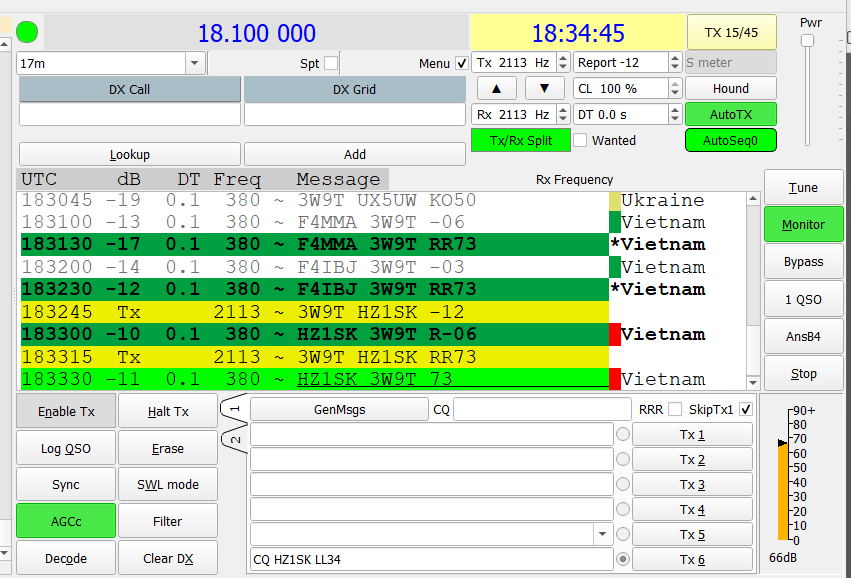Viewport: 851px width, 578px height.
Task: Click the Tune button
Action: pos(803,188)
